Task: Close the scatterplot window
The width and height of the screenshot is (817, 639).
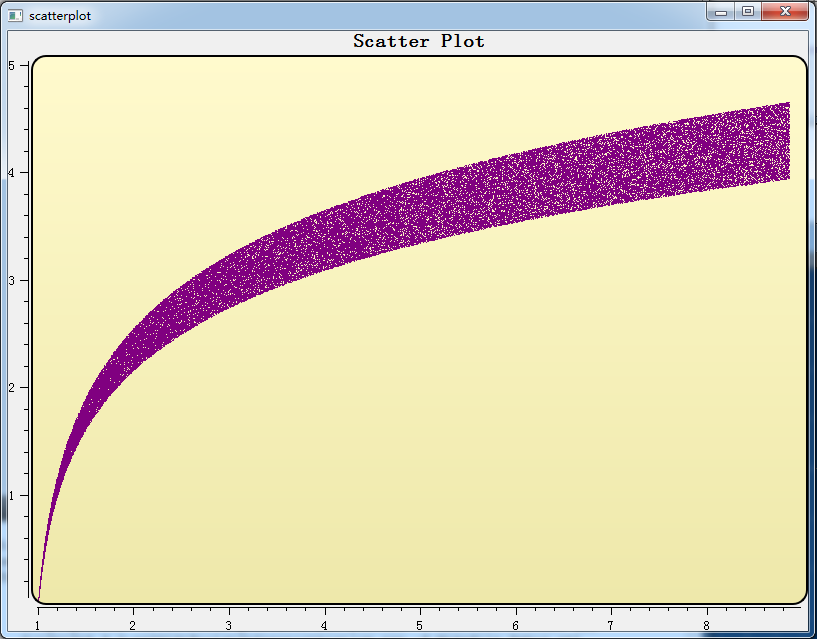Action: (785, 11)
